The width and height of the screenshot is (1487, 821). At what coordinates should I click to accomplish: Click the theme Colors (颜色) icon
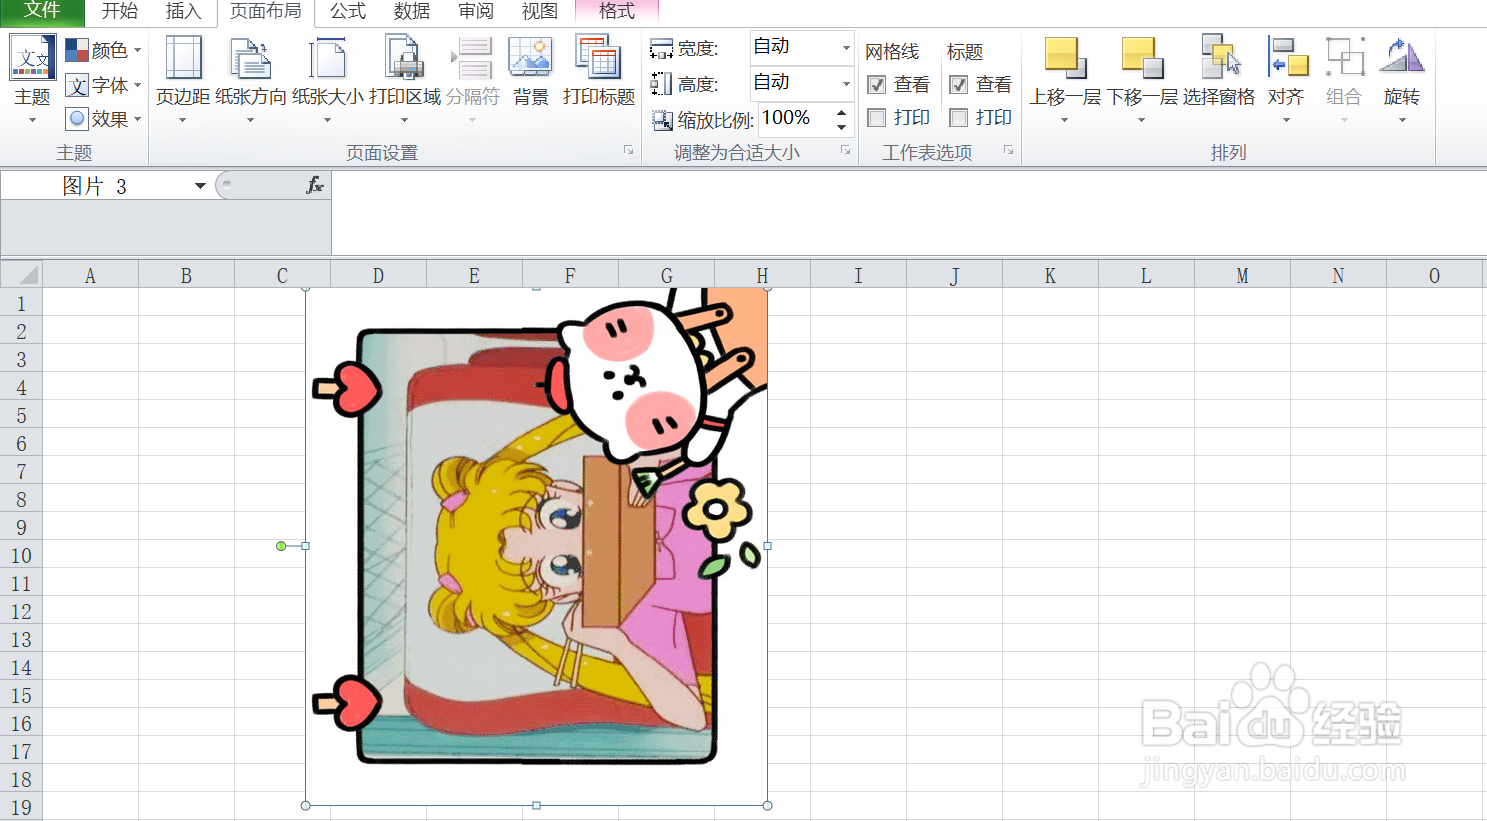[77, 50]
